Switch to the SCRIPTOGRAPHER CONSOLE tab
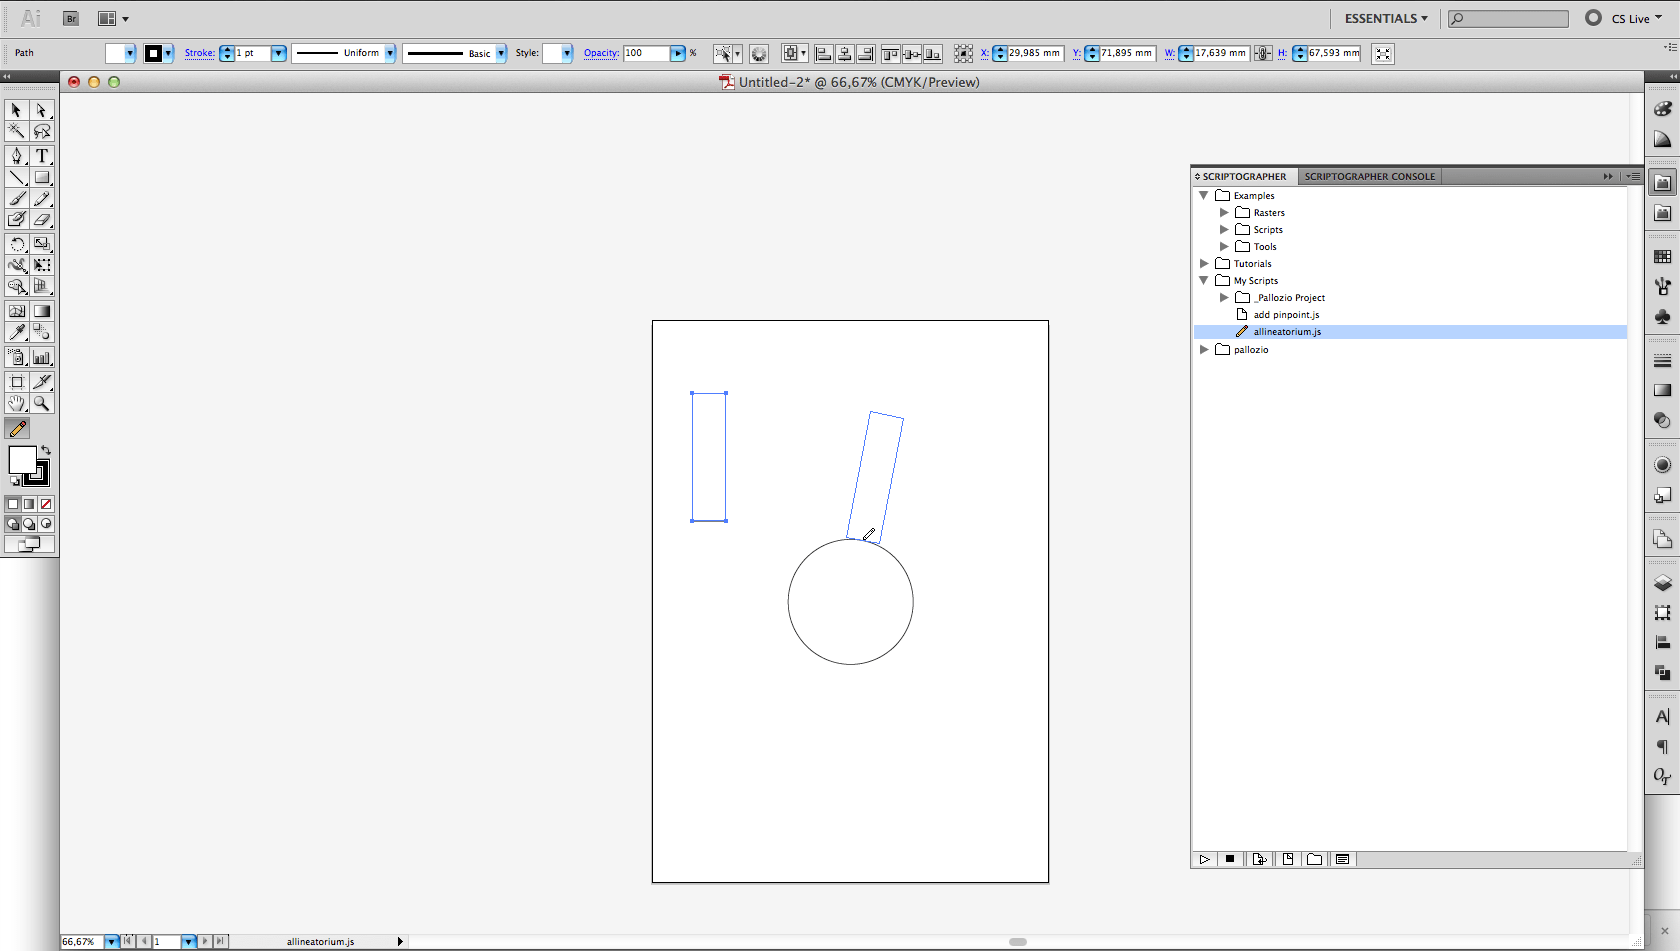This screenshot has height=951, width=1680. pyautogui.click(x=1370, y=176)
